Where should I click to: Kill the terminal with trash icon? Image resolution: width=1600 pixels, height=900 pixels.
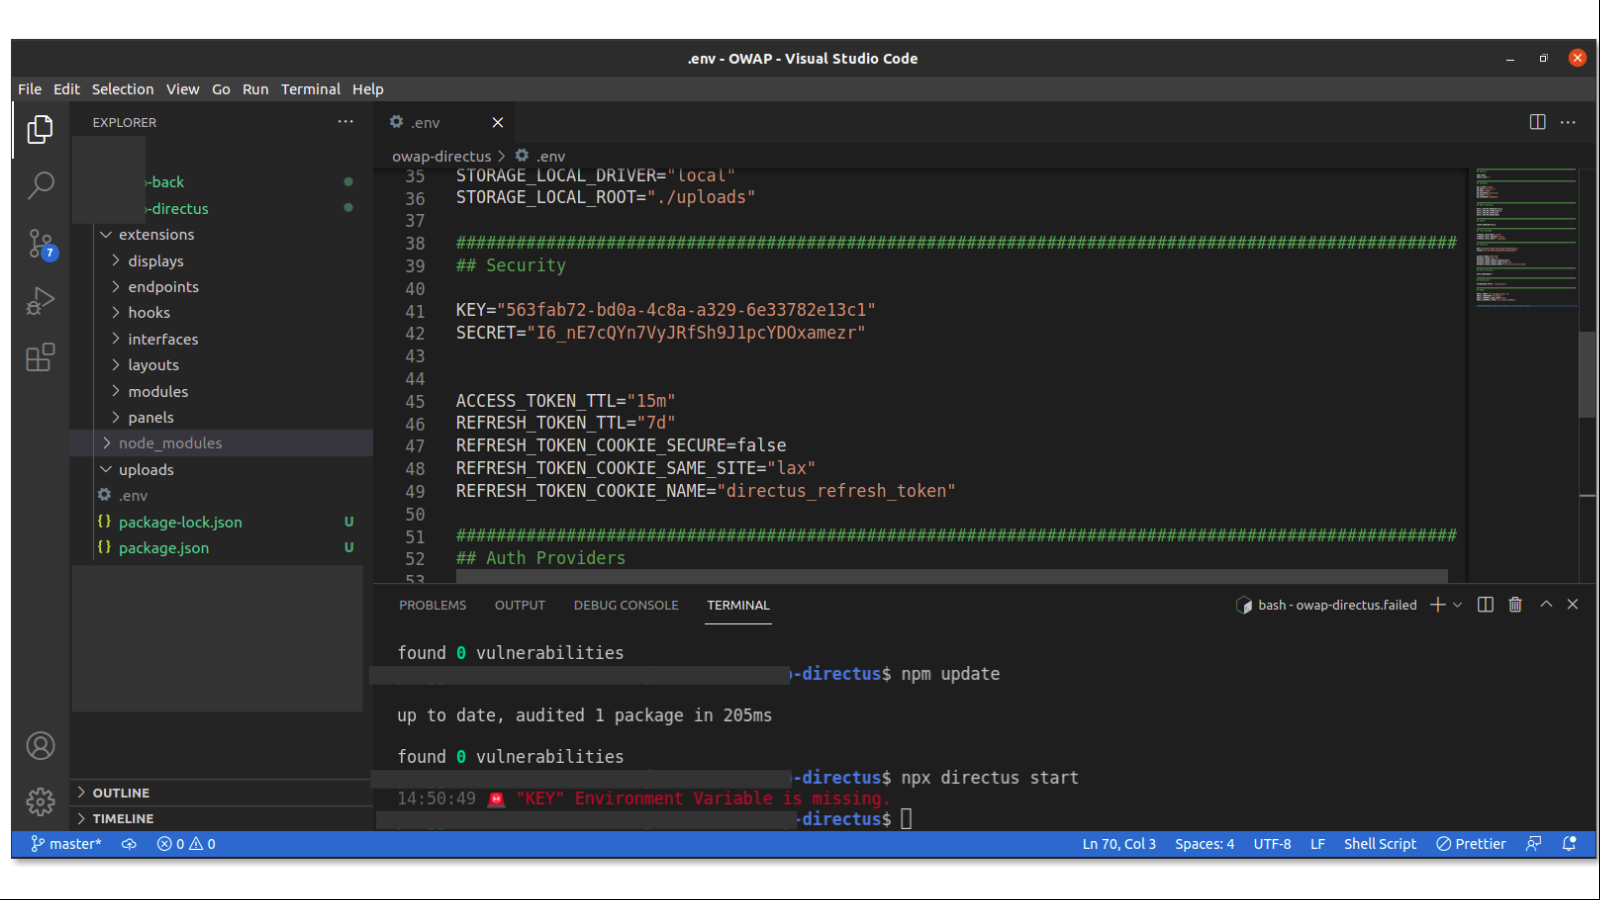1516,605
